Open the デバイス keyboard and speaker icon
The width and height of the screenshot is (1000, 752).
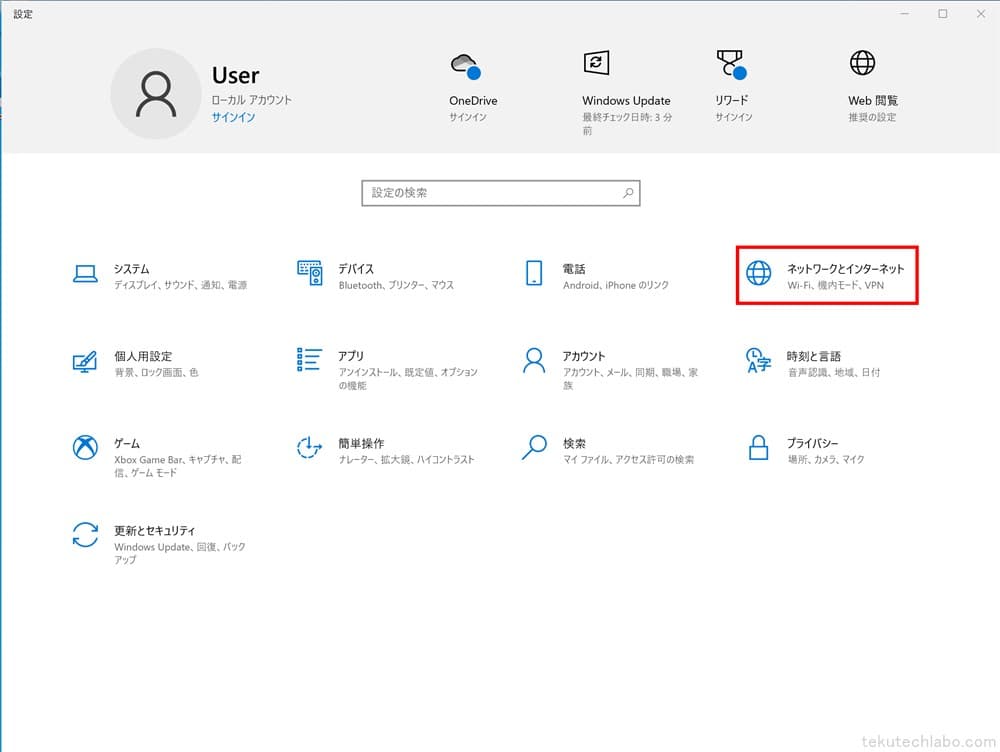[x=309, y=273]
